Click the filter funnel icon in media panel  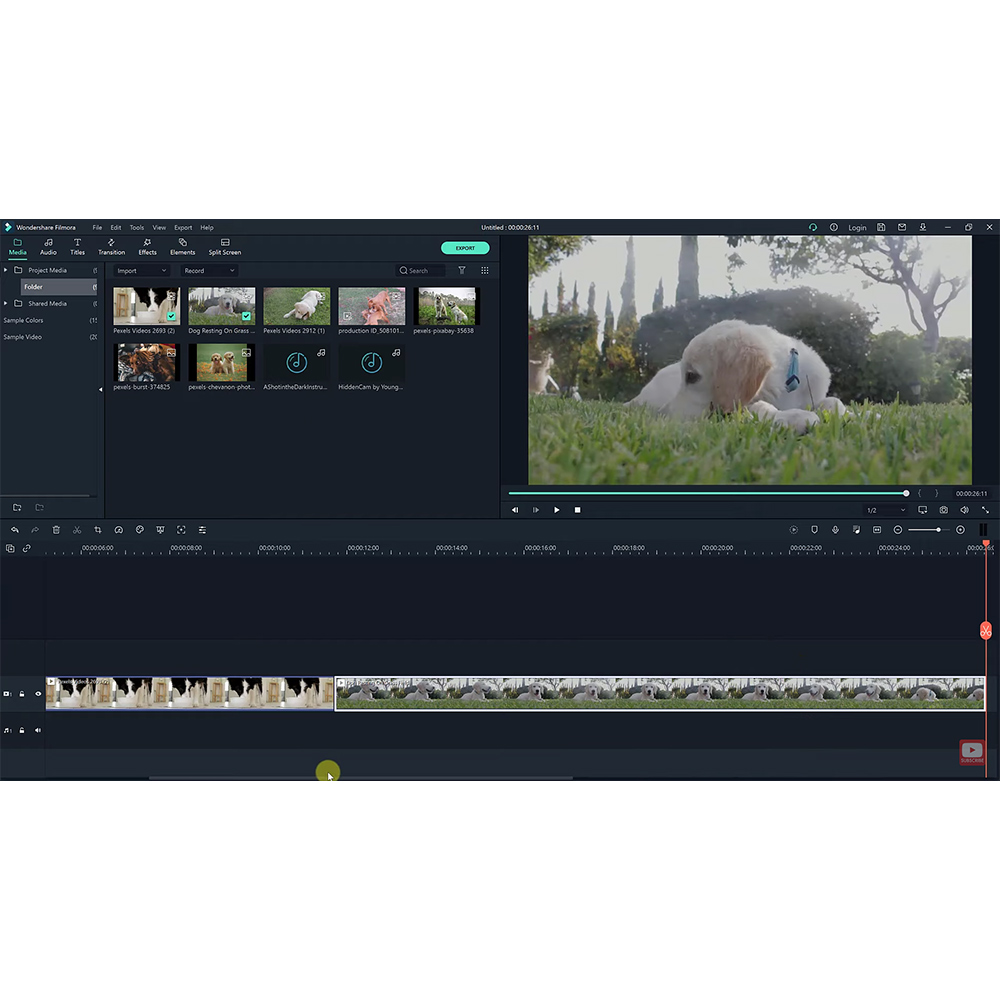click(462, 270)
